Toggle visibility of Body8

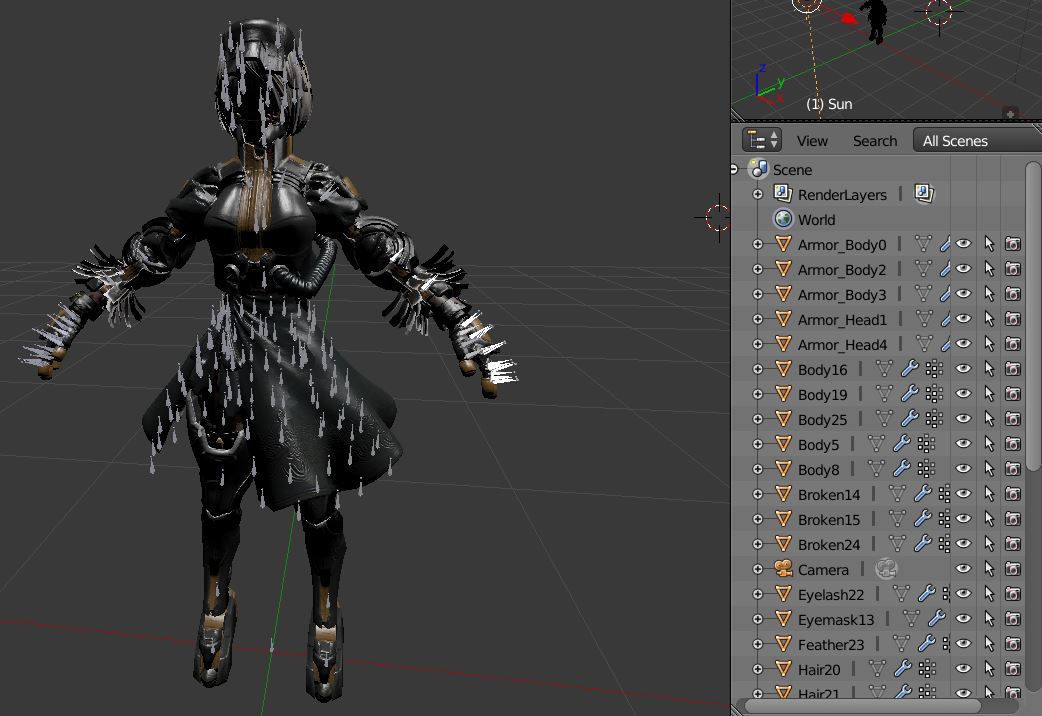point(963,469)
